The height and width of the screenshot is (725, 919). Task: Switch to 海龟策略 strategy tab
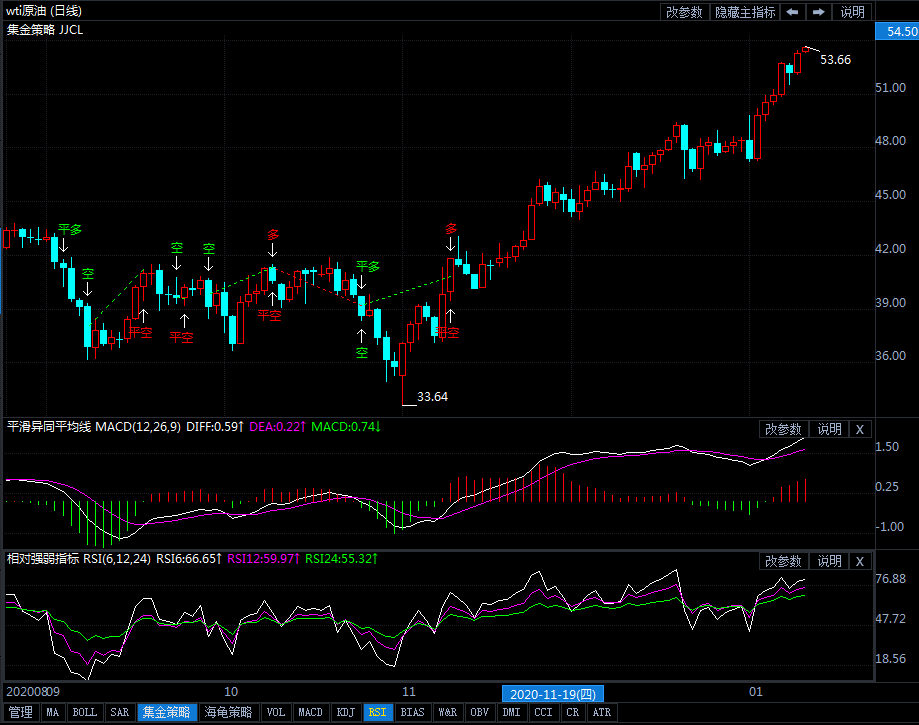pyautogui.click(x=230, y=713)
